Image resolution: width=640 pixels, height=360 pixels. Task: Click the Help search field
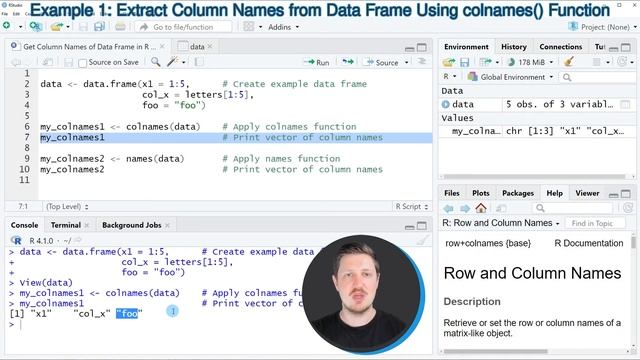coord(573,208)
